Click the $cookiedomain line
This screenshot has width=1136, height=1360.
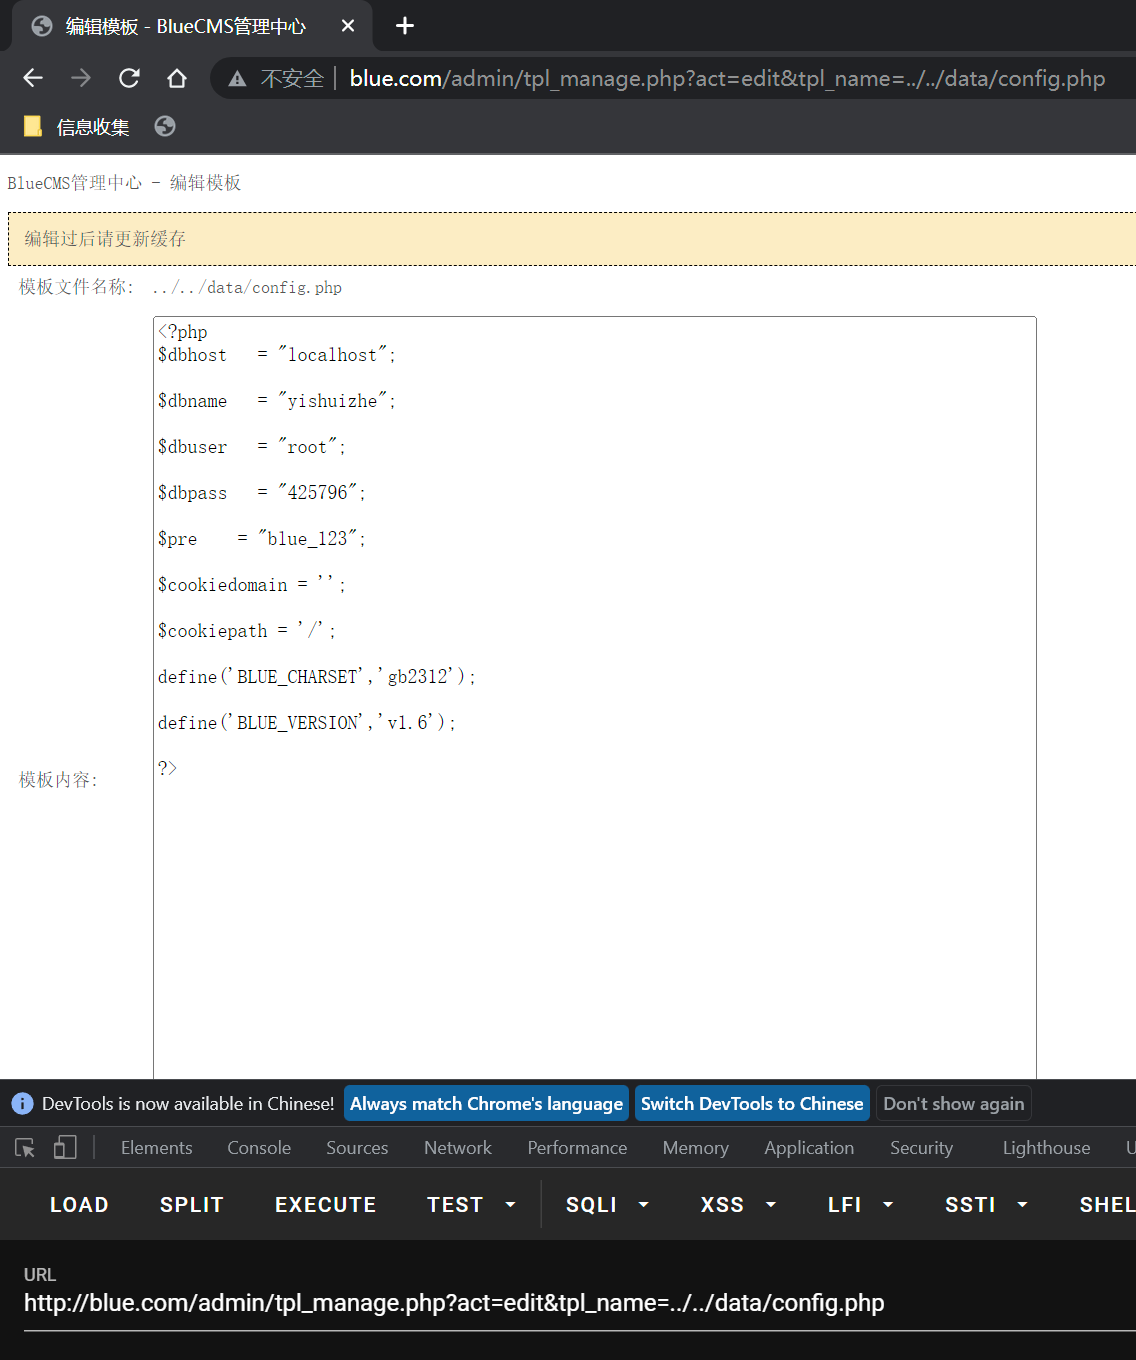click(x=252, y=585)
